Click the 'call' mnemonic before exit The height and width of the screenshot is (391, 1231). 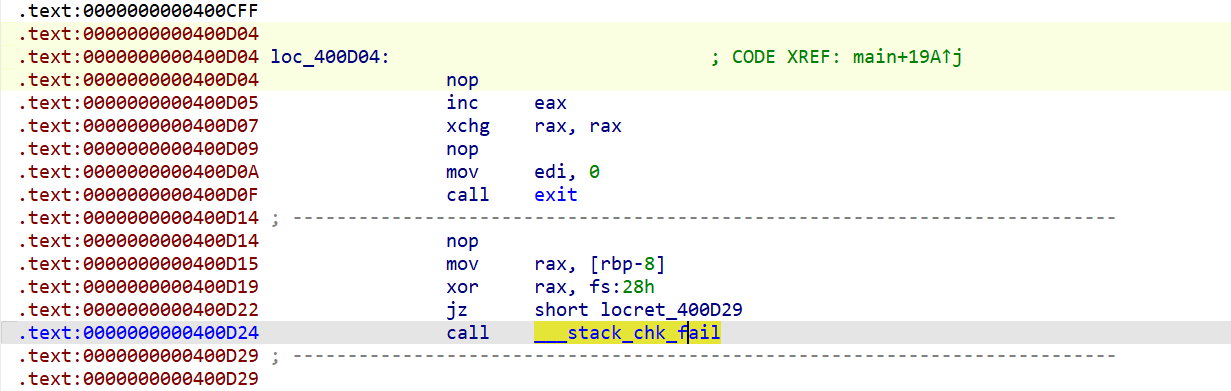(x=468, y=195)
